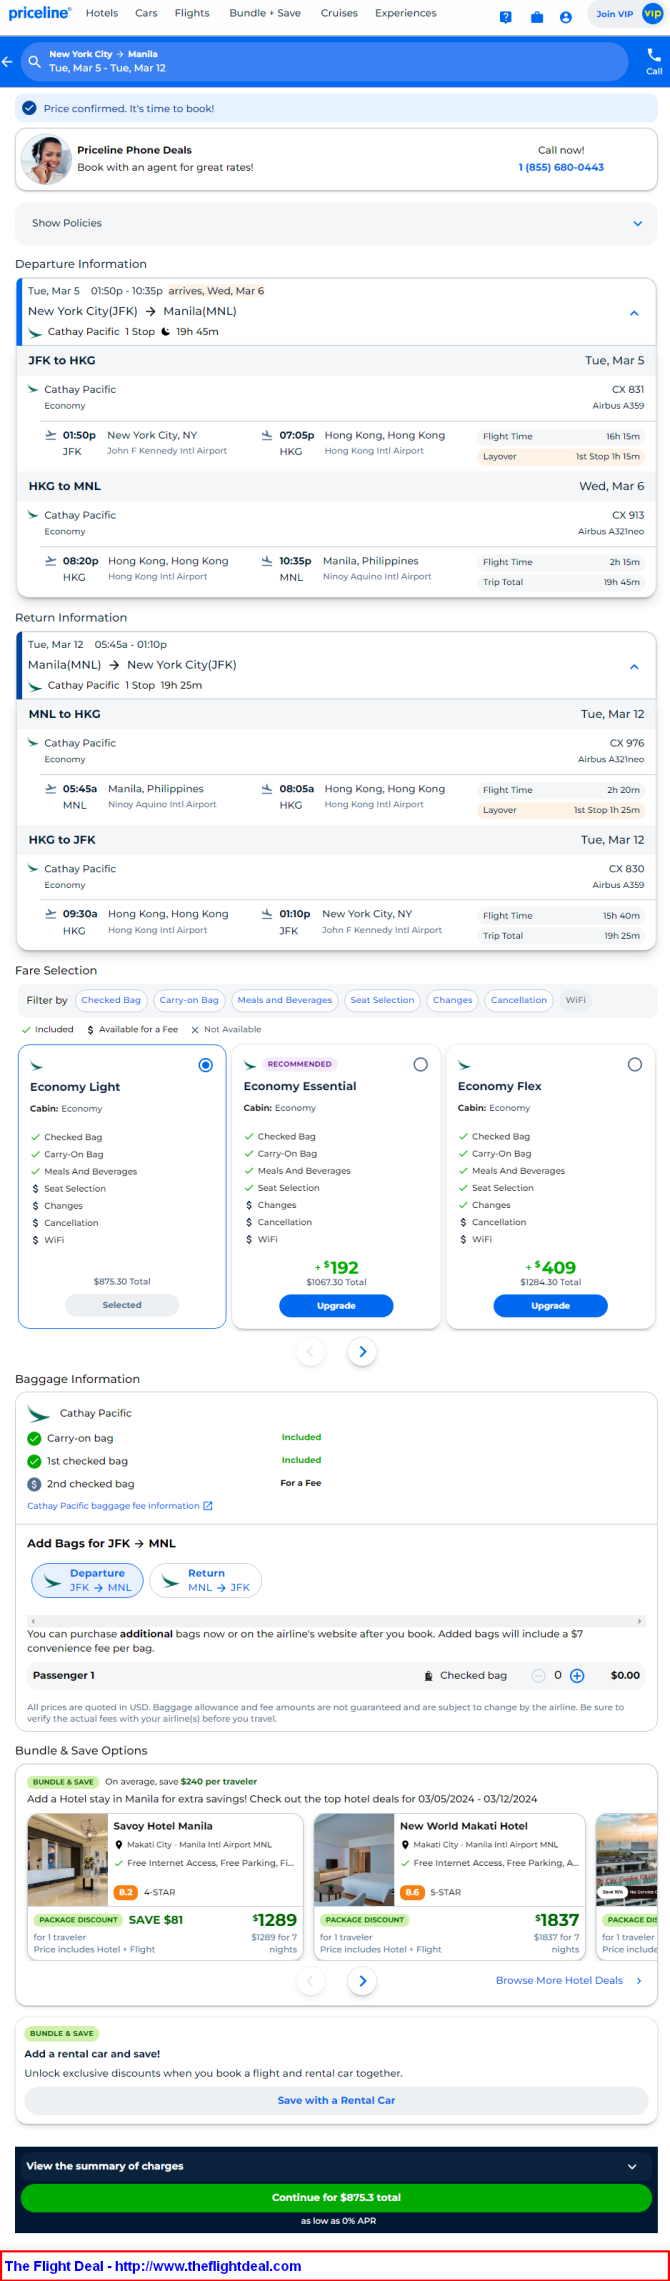Open the Cruises menu item

(x=339, y=13)
